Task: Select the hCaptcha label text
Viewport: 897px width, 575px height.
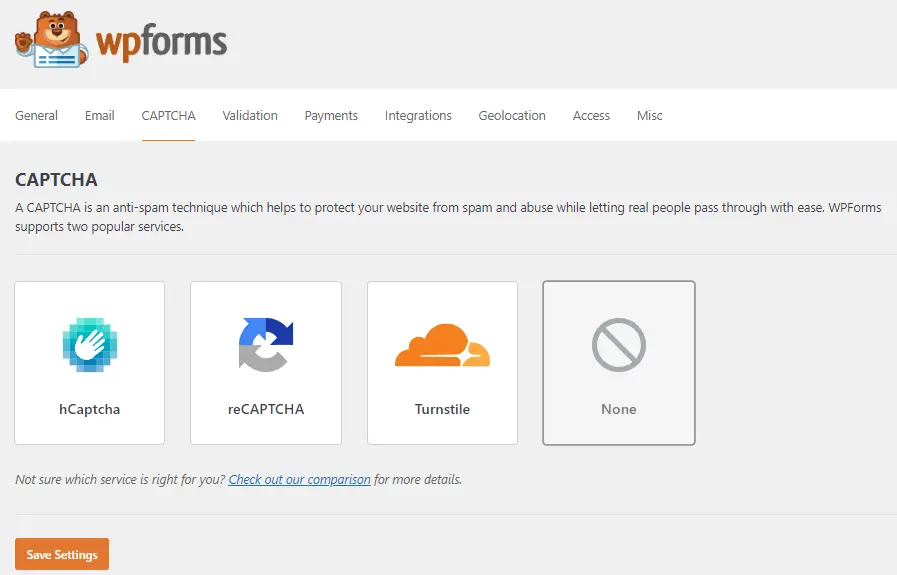Action: (x=90, y=409)
